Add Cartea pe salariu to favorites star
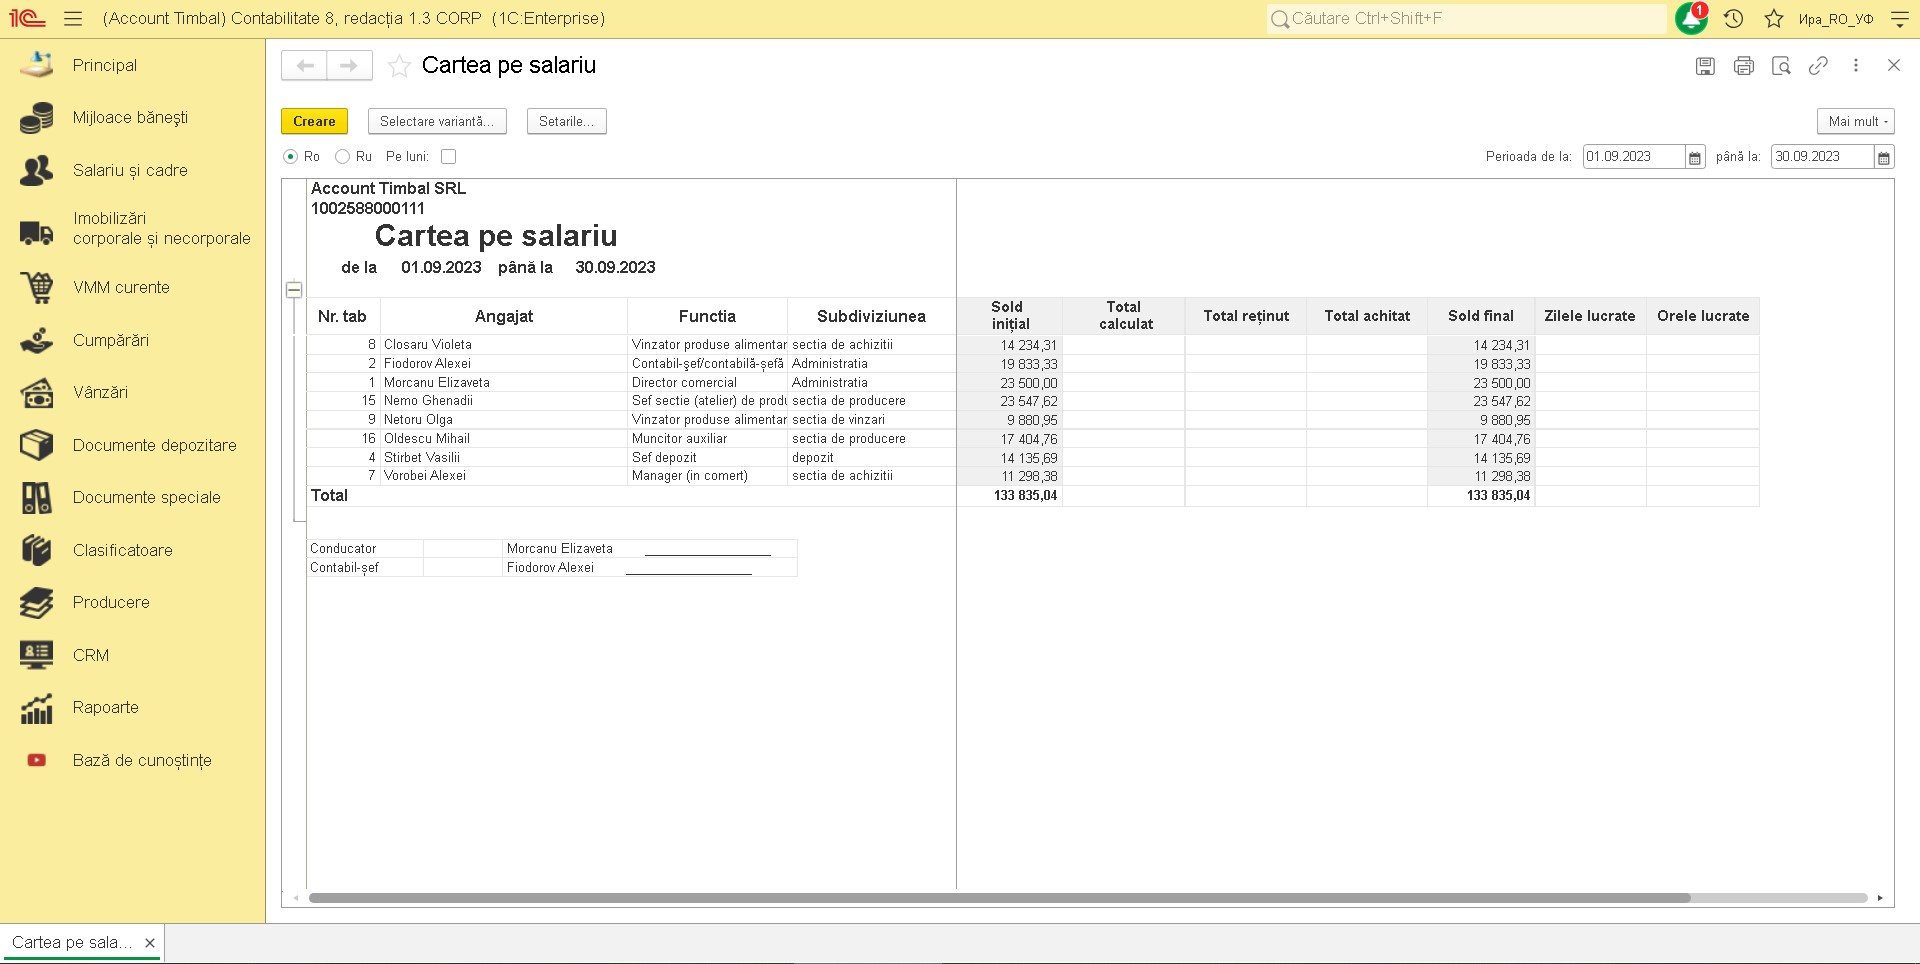 pyautogui.click(x=399, y=66)
